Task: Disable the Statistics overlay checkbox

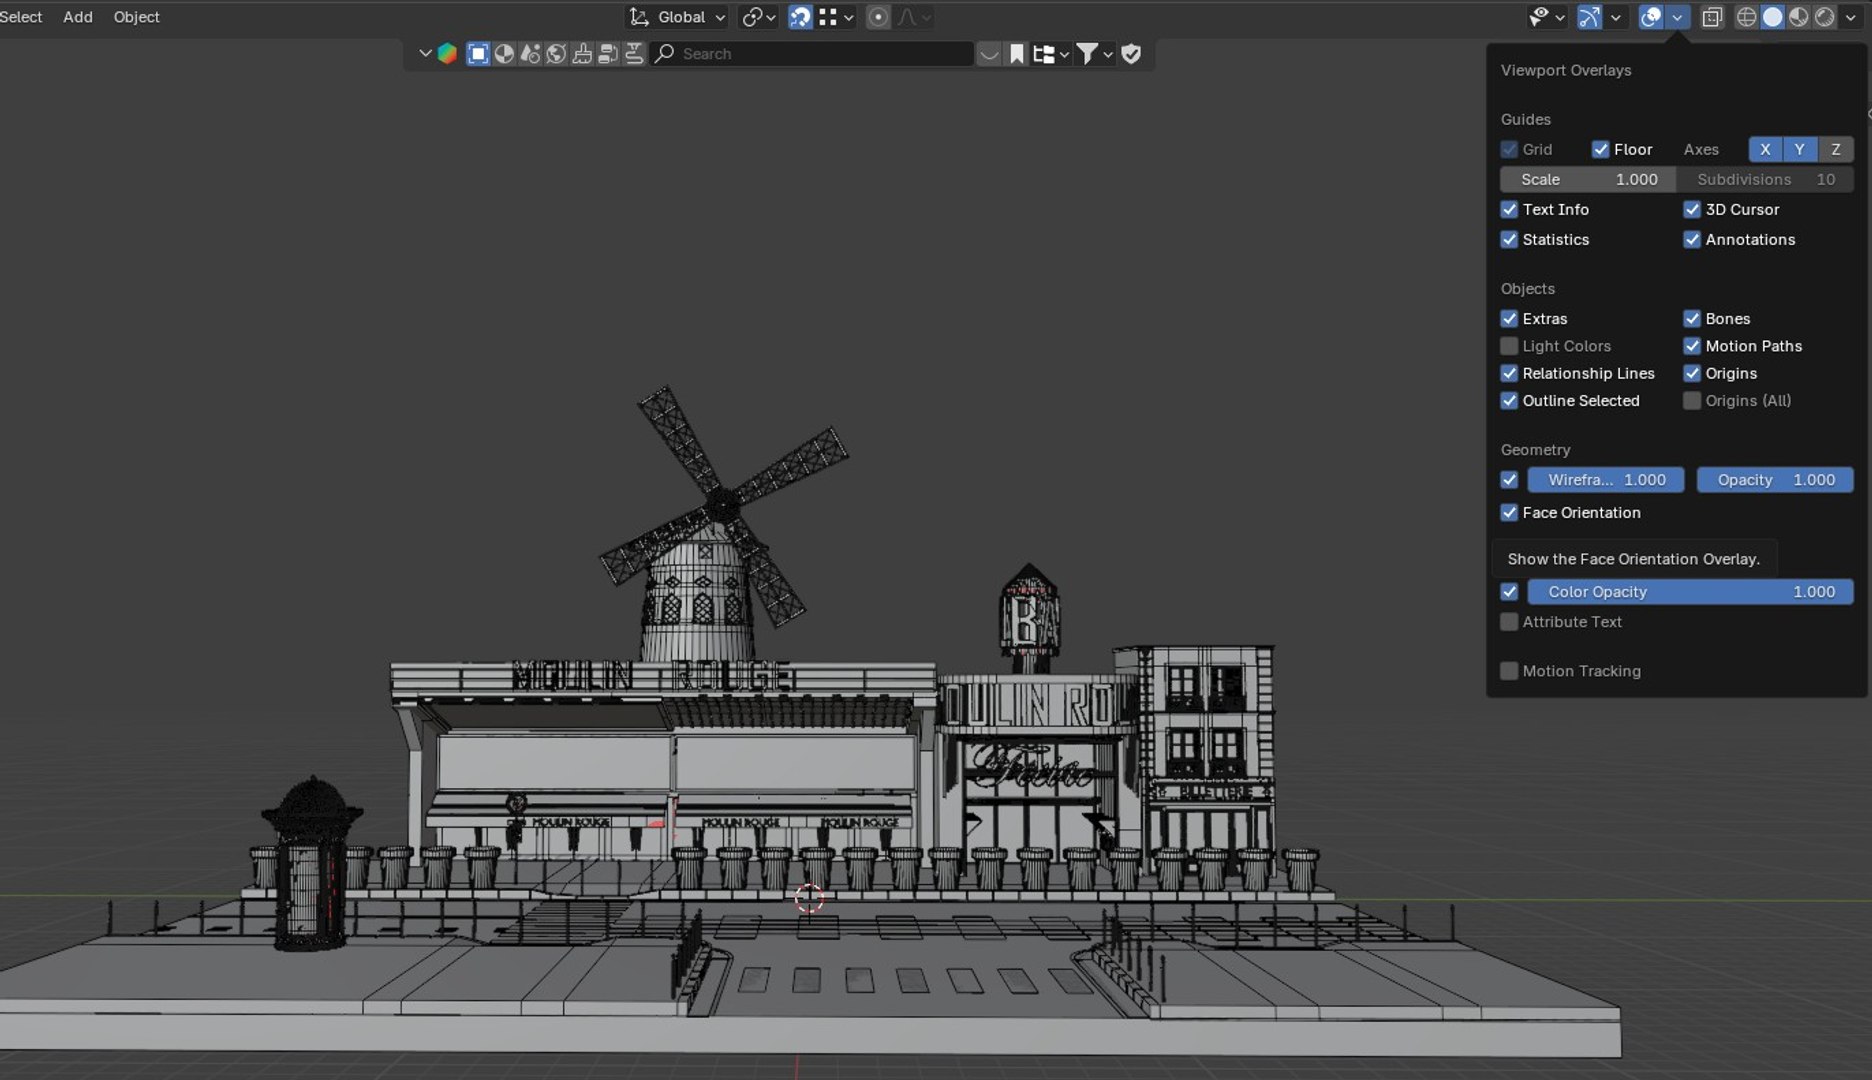Action: (x=1509, y=239)
